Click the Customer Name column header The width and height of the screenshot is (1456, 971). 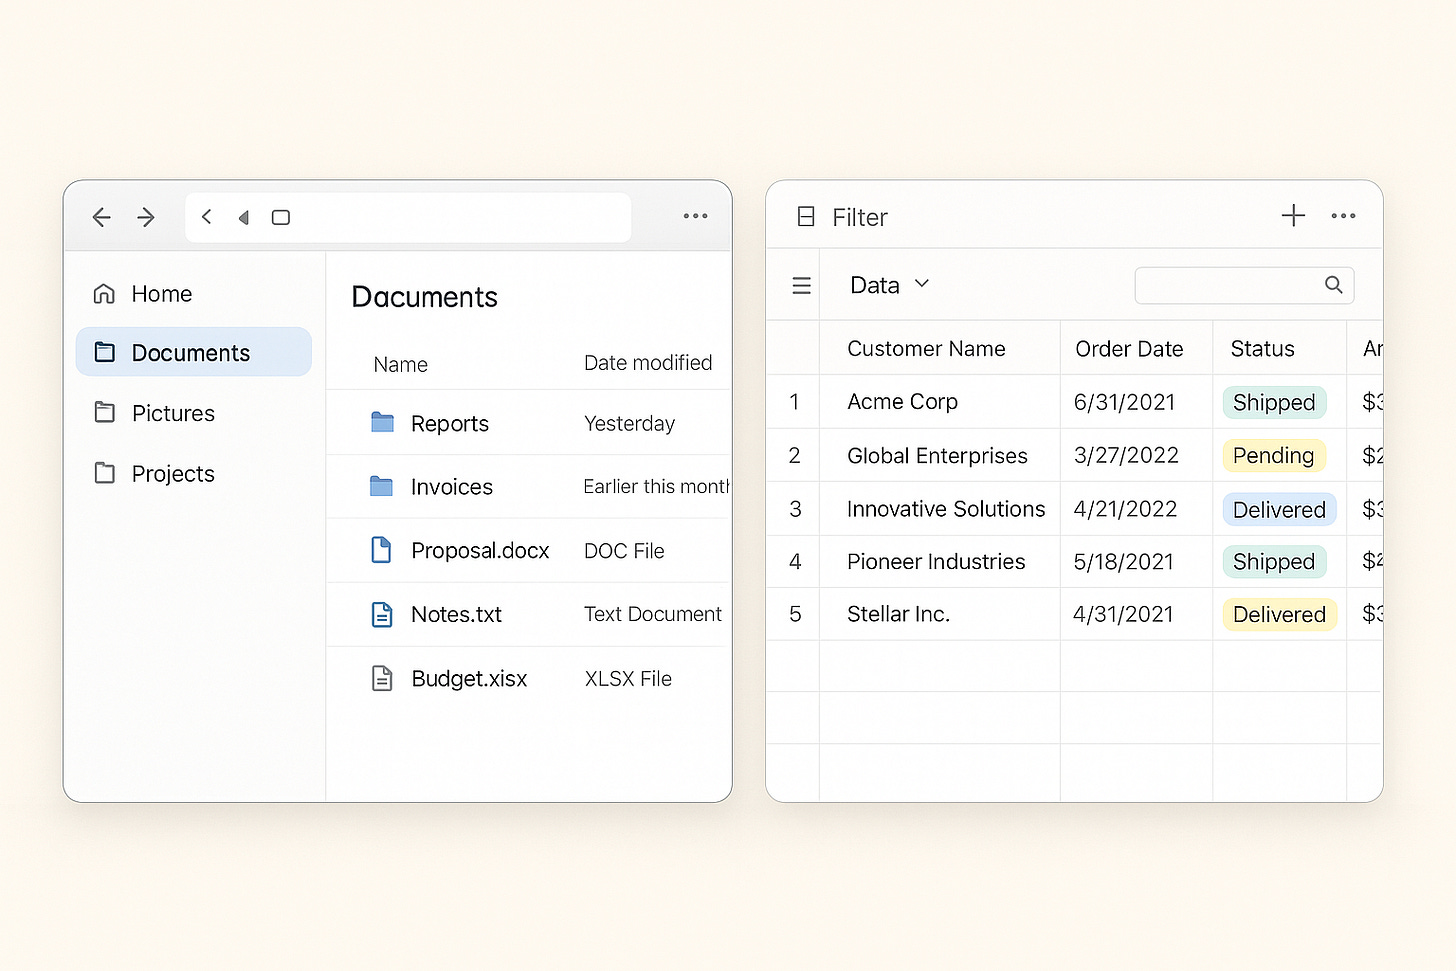926,349
